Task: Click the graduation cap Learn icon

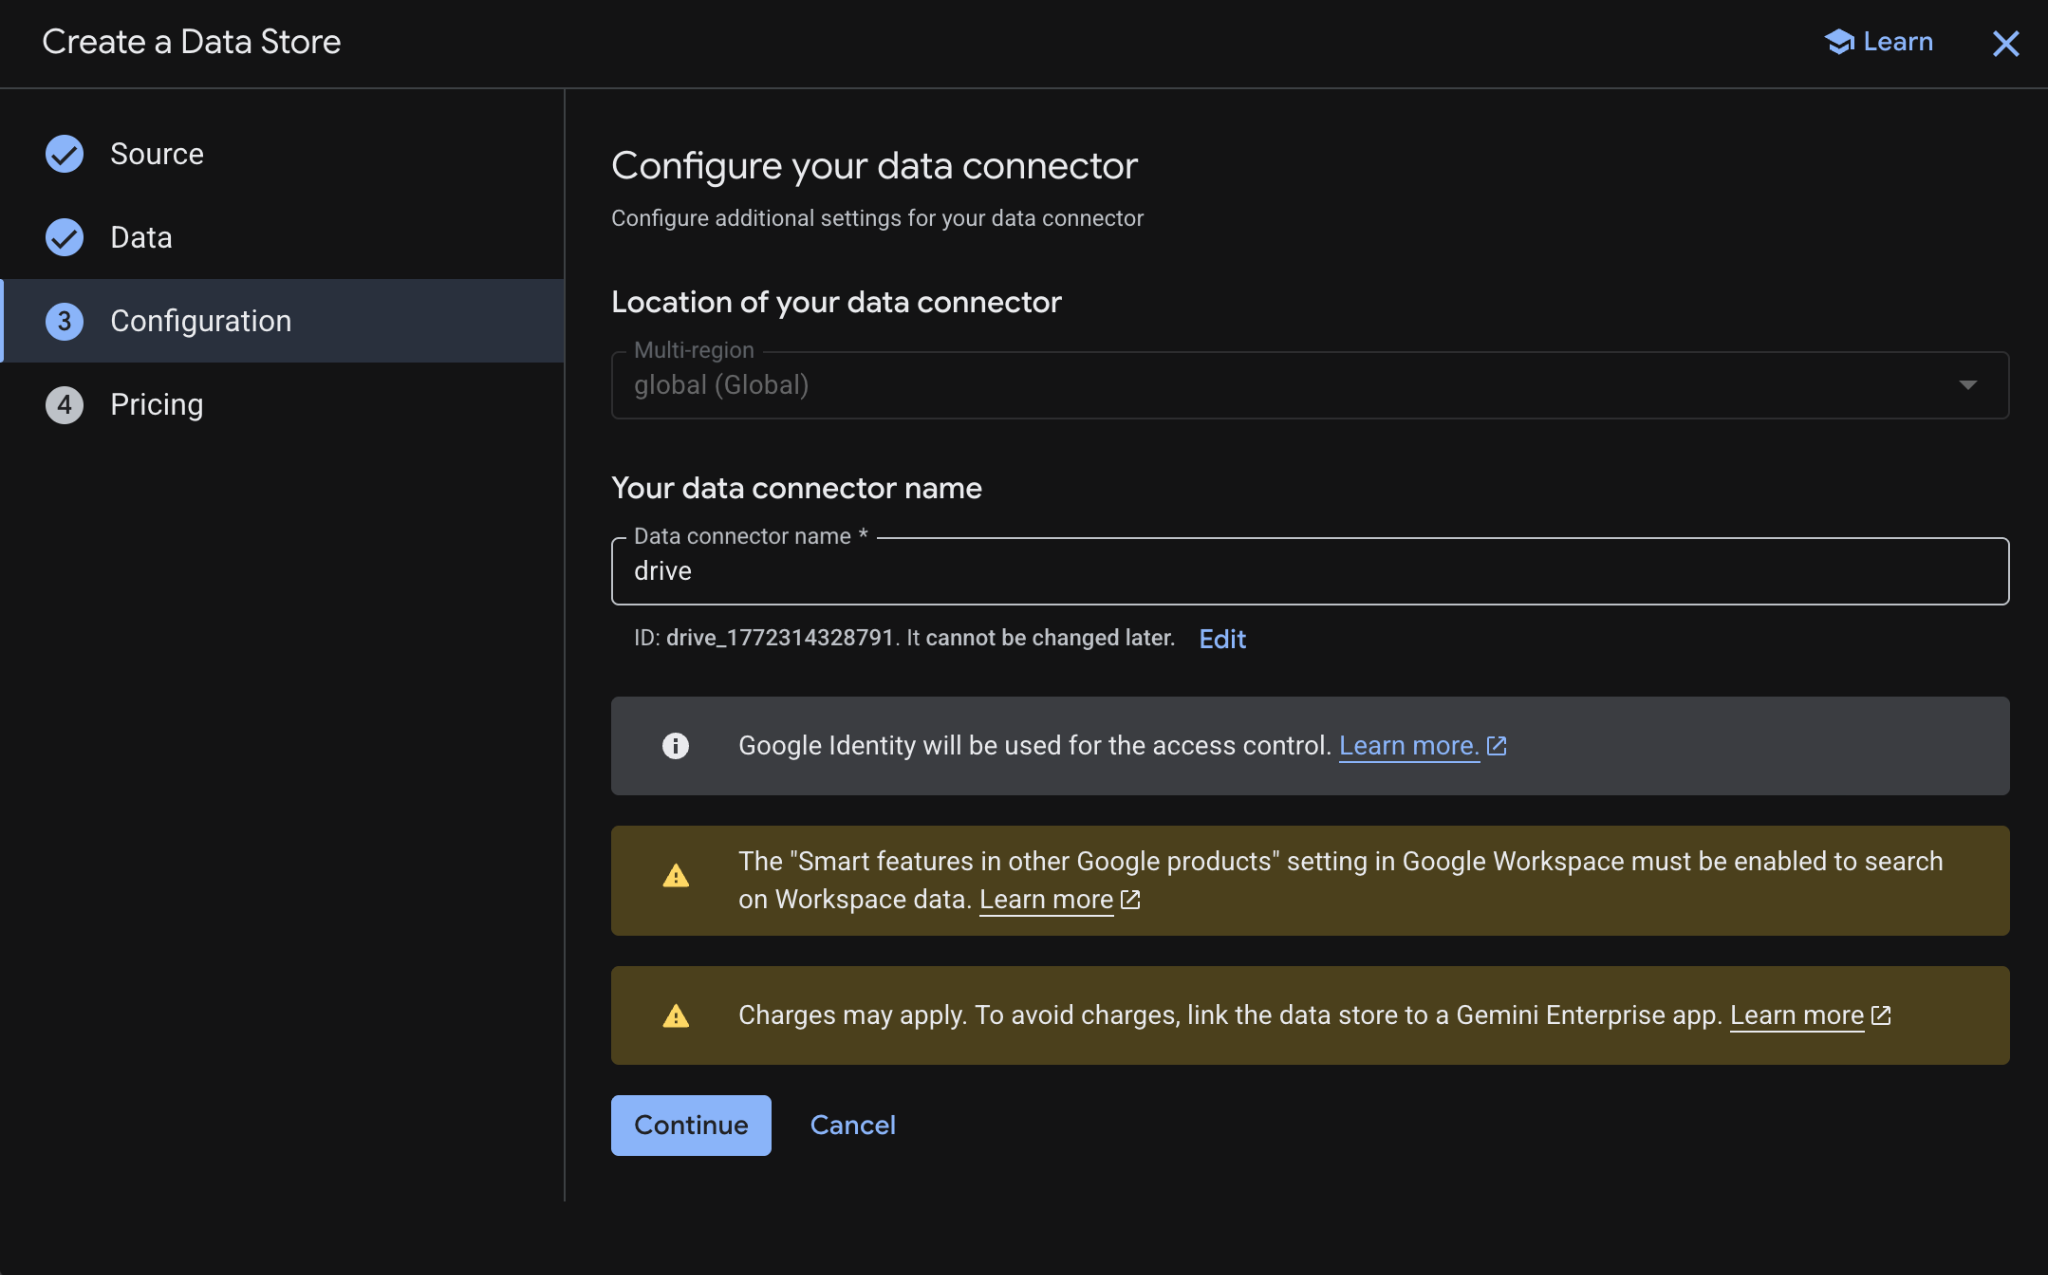Action: click(1839, 42)
